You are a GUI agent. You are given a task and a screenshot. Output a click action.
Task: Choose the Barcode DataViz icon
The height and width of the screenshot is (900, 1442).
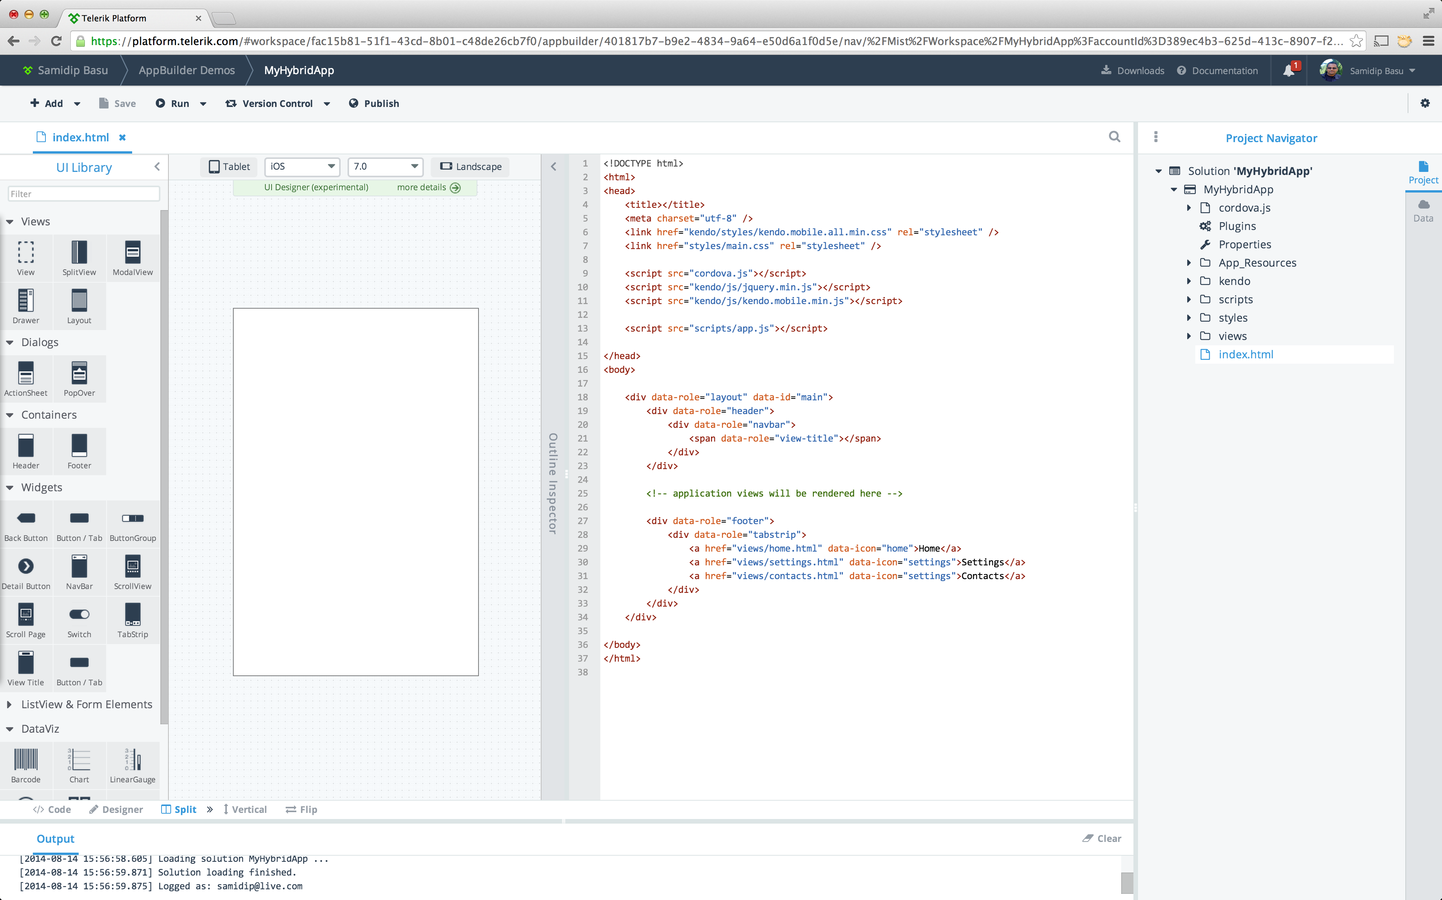(26, 759)
